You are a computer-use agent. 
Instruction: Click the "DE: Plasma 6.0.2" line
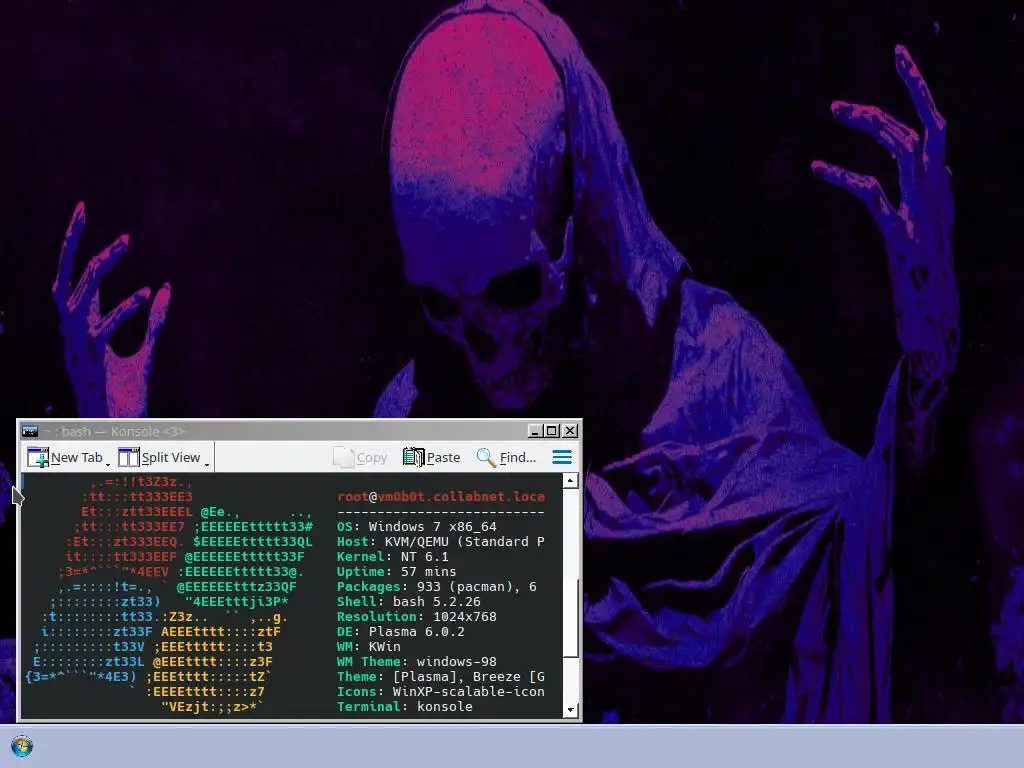pyautogui.click(x=401, y=632)
